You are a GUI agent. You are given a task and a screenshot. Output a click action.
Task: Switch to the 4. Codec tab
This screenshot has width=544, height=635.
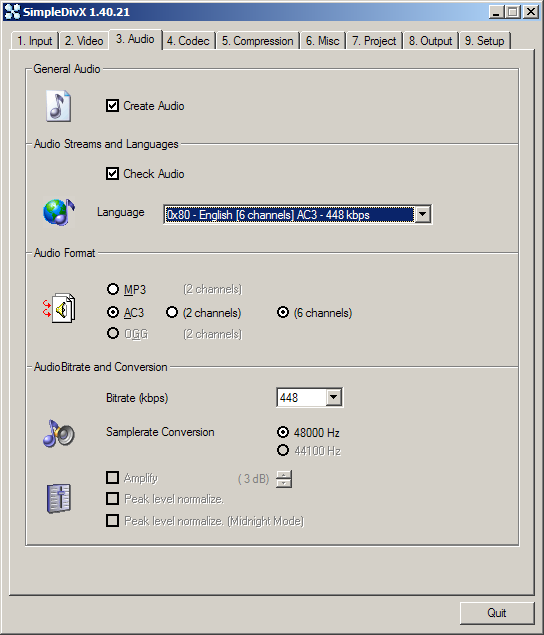[188, 41]
